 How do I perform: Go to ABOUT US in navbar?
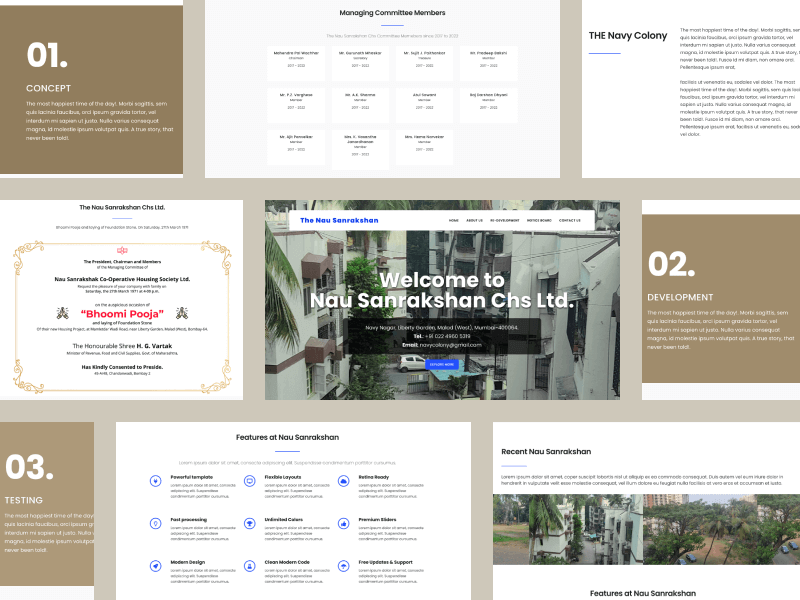(x=474, y=220)
